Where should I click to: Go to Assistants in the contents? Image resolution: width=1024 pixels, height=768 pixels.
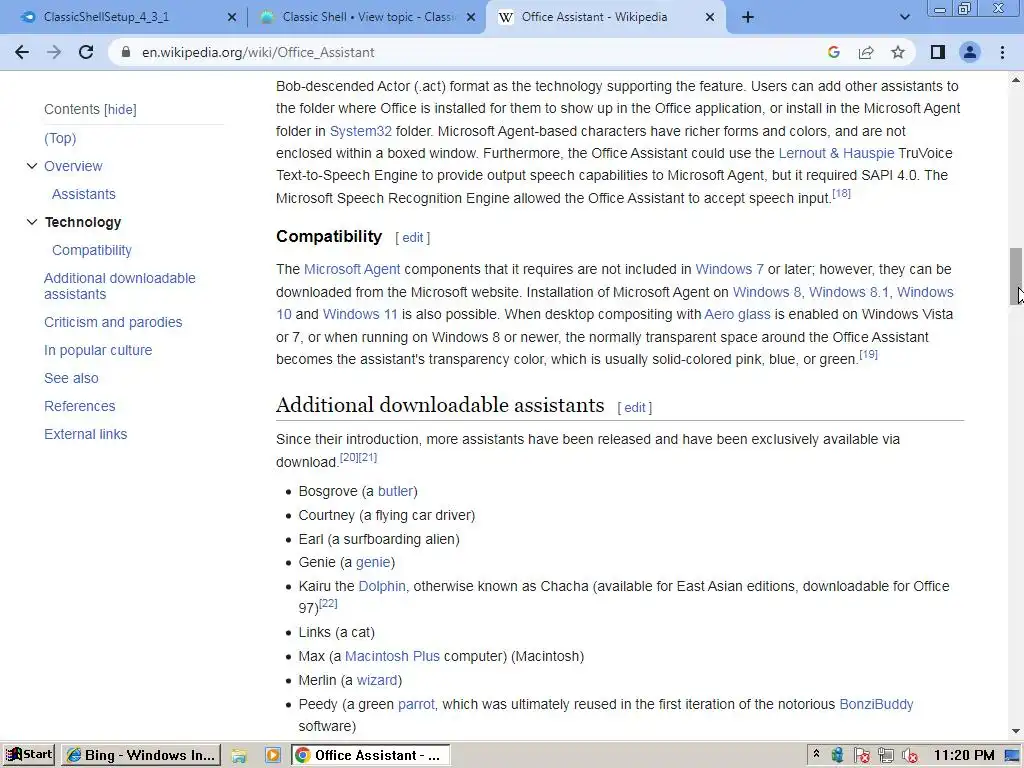pos(84,195)
